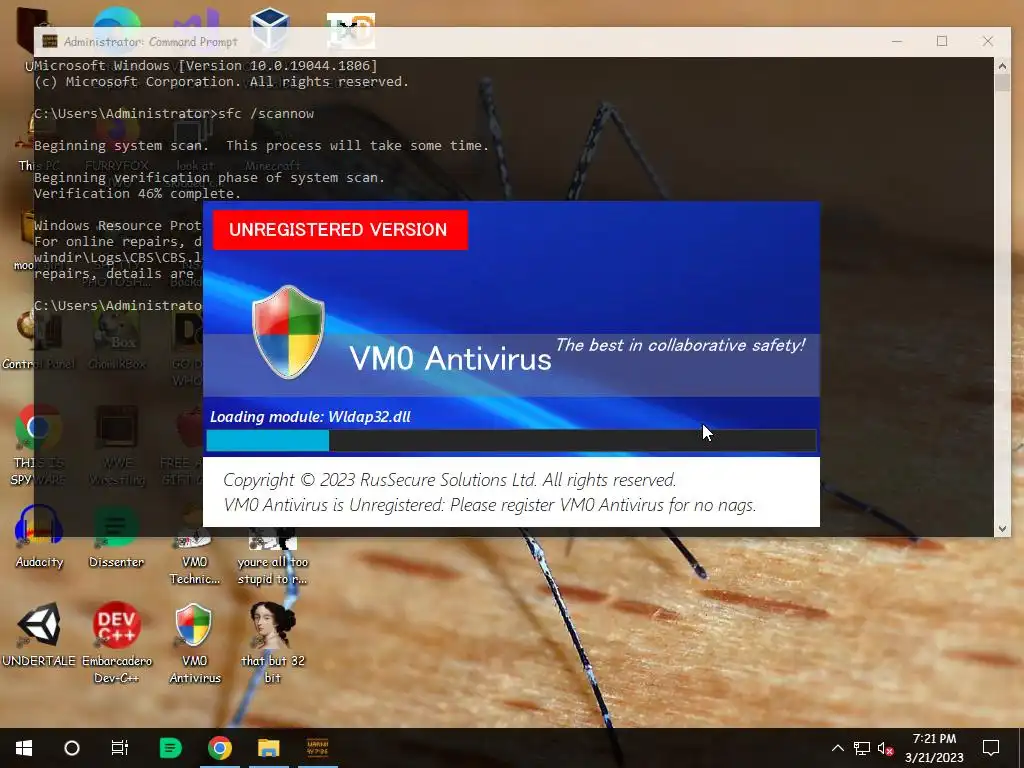
Task: Activate Command Prompt taskbar button
Action: (317, 748)
